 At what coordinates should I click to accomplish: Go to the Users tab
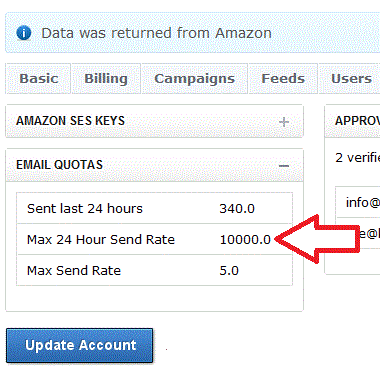pyautogui.click(x=351, y=79)
